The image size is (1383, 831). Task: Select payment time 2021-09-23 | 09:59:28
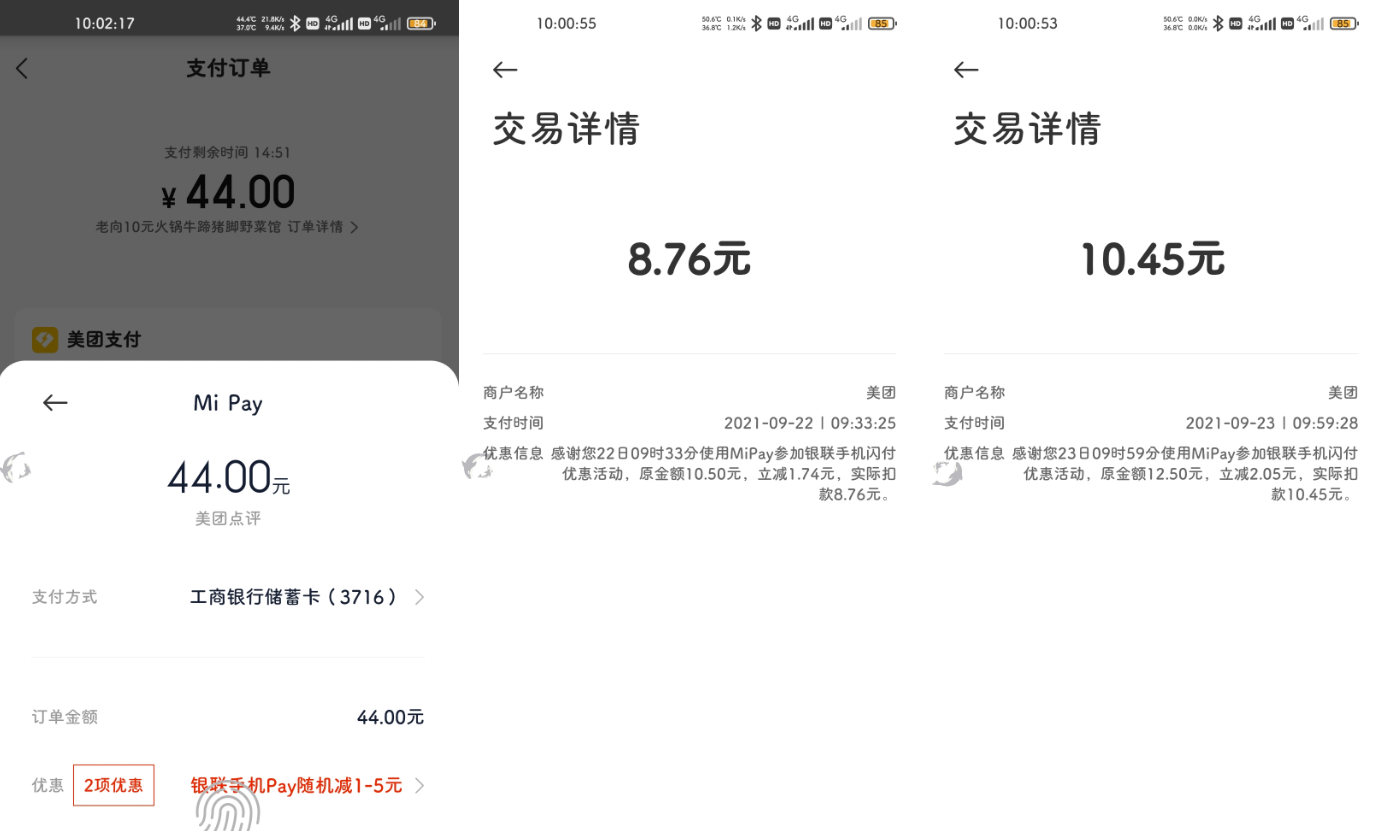[x=1271, y=423]
